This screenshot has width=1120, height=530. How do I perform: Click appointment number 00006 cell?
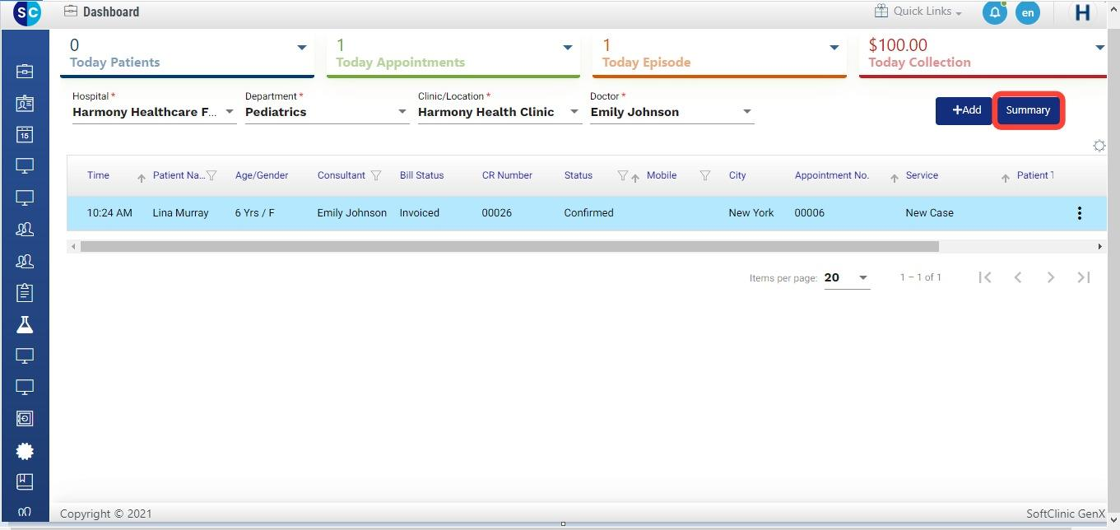(x=809, y=213)
